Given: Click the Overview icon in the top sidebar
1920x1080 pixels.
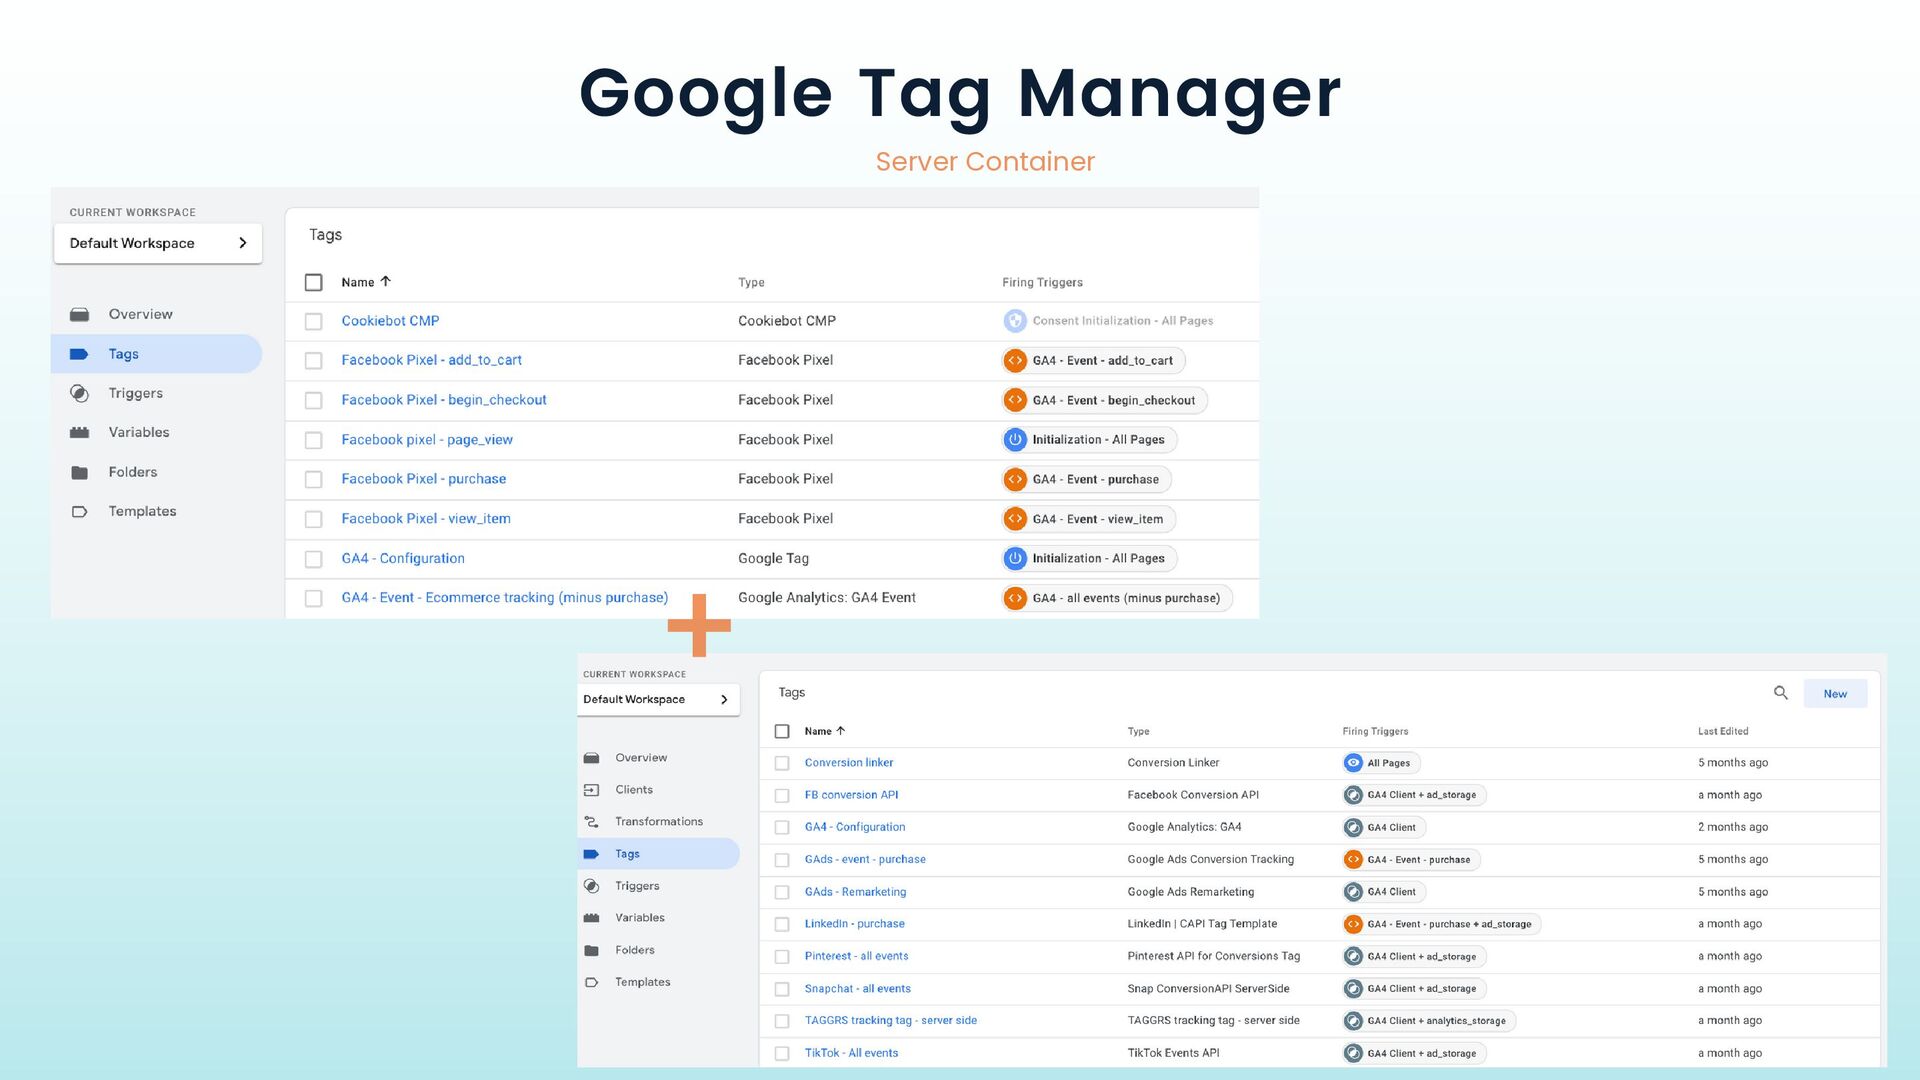Looking at the screenshot, I should [80, 315].
